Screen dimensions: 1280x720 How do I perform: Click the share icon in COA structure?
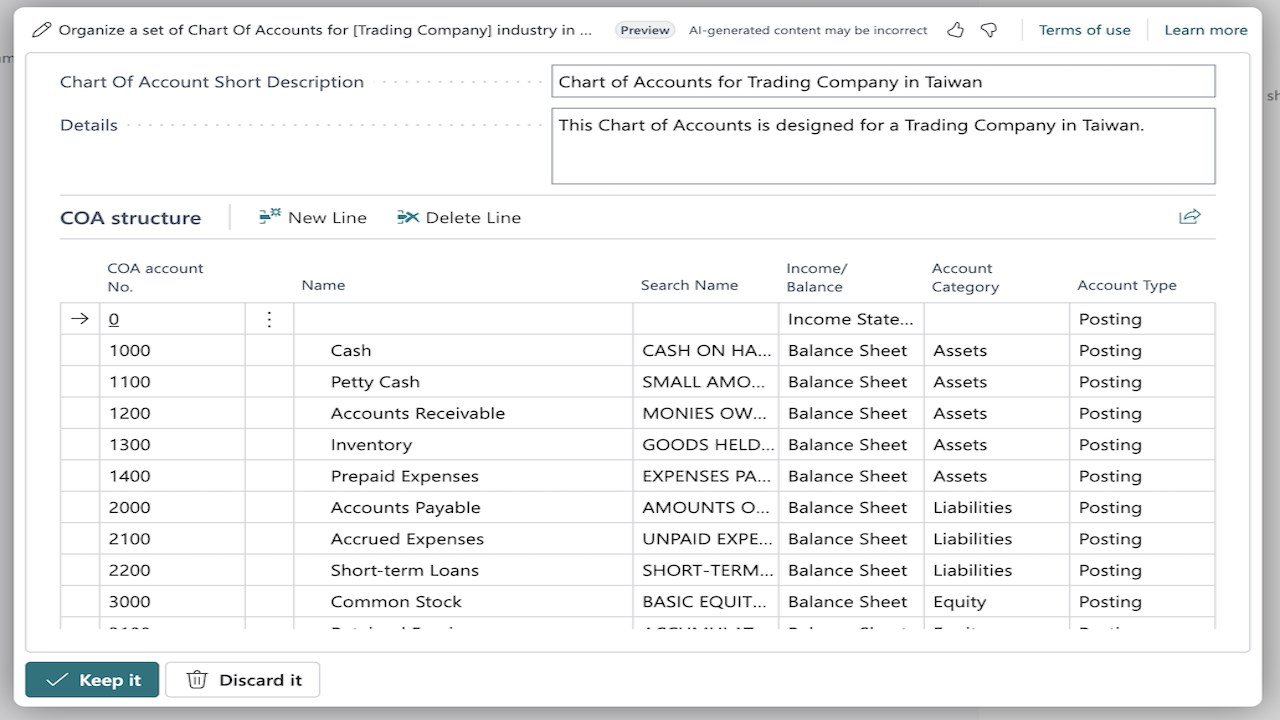(1190, 217)
